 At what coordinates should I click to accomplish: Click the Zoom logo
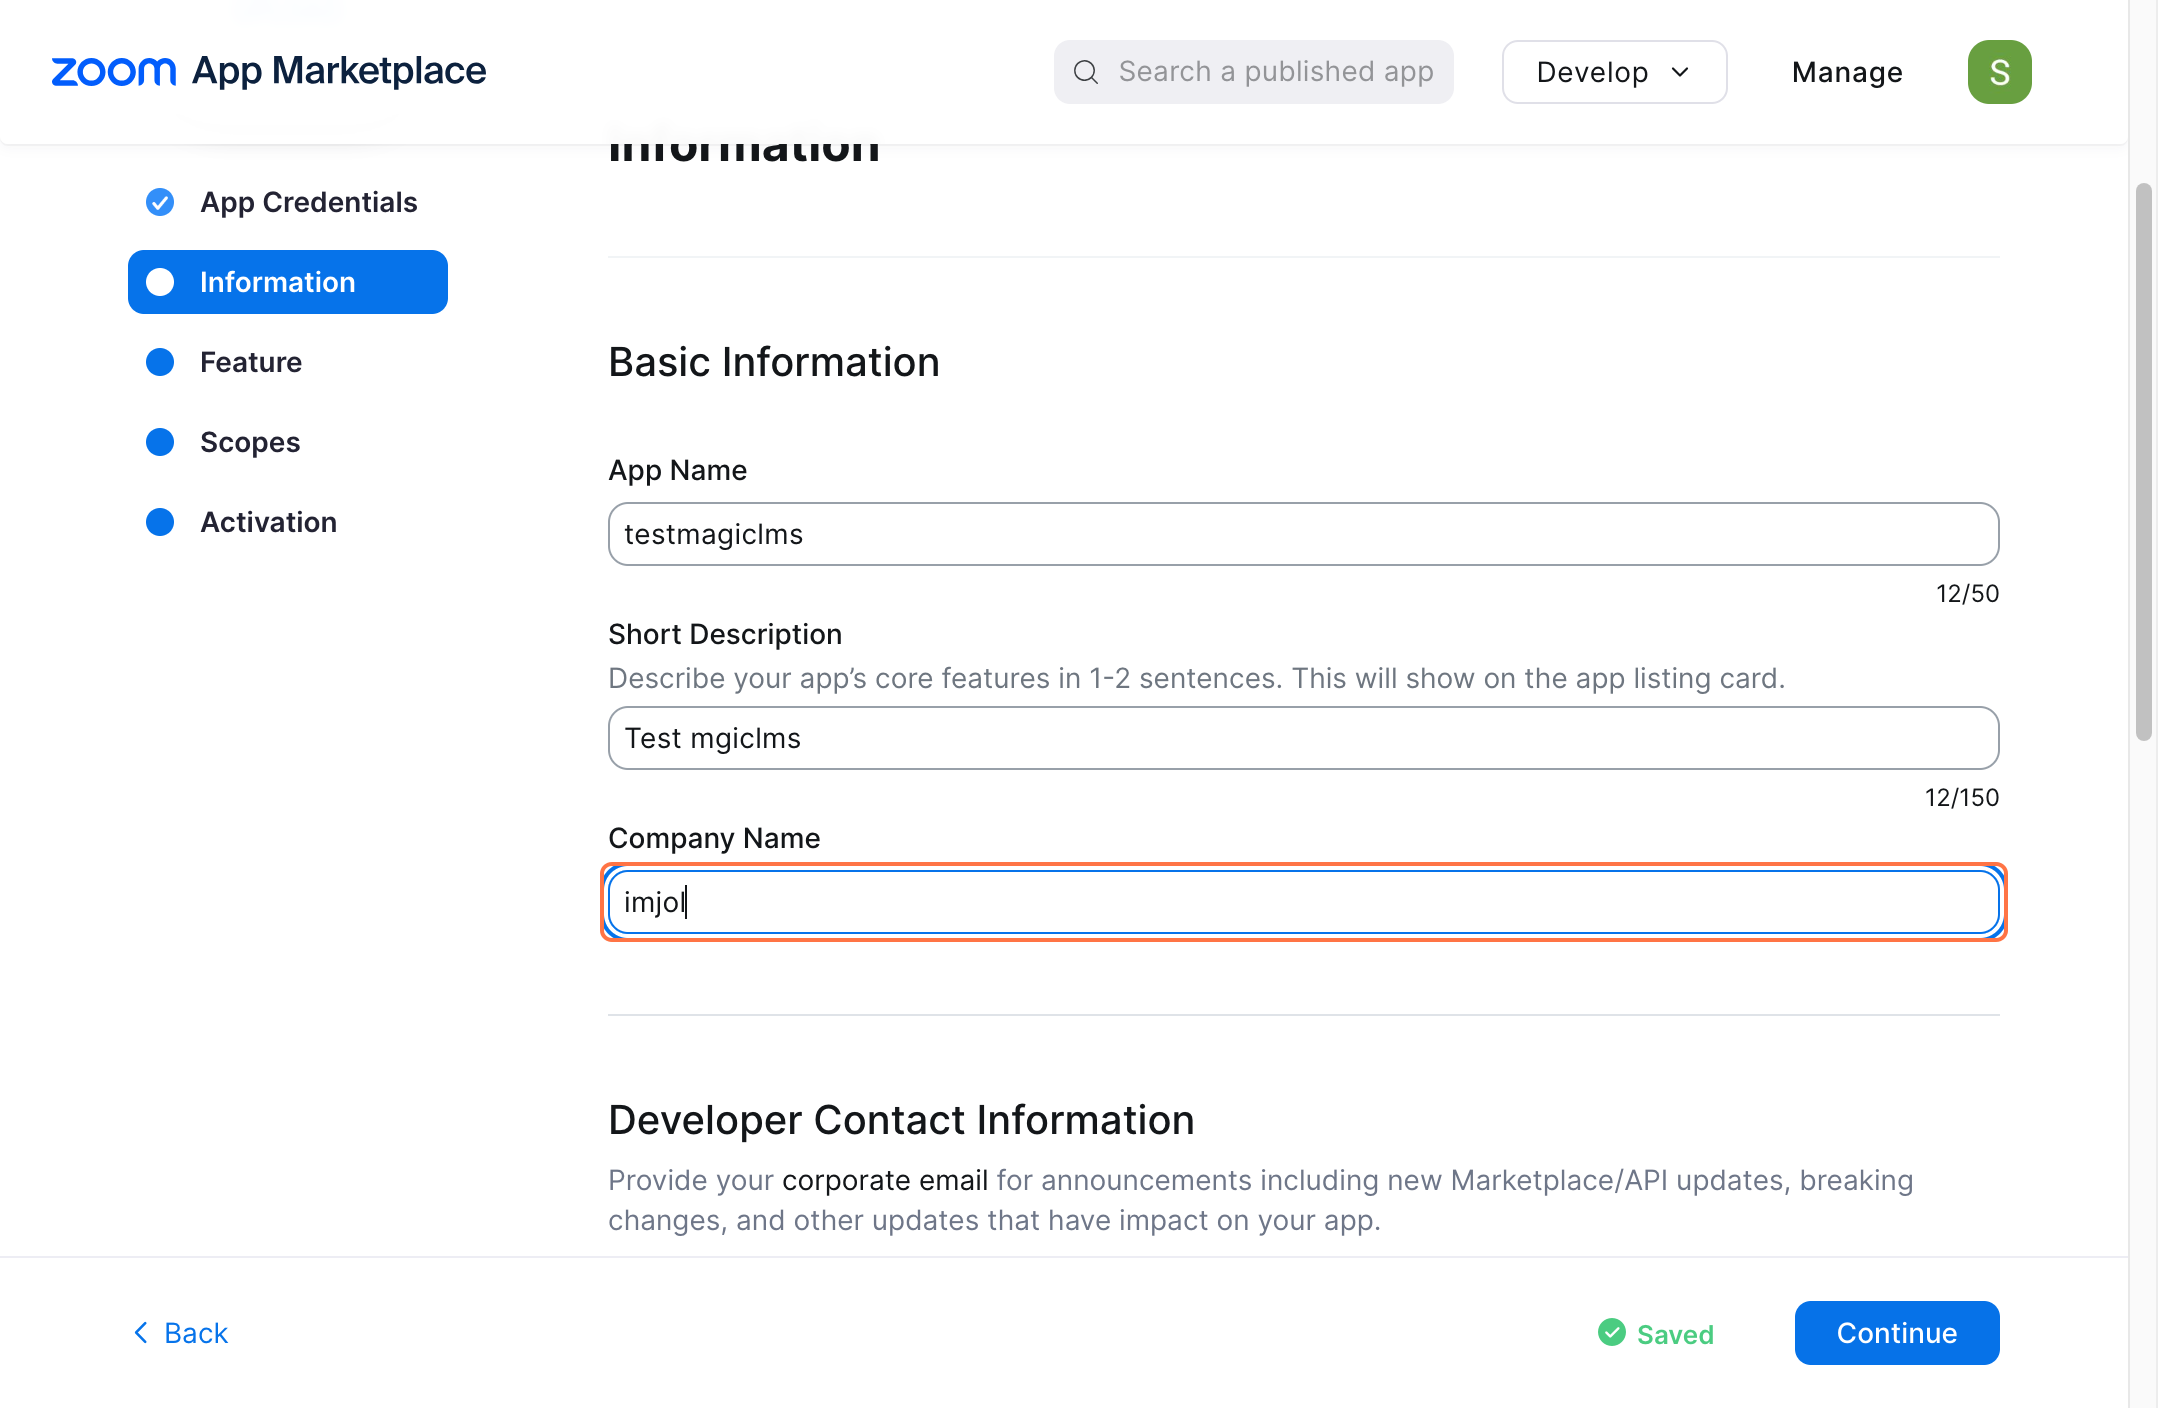(113, 71)
